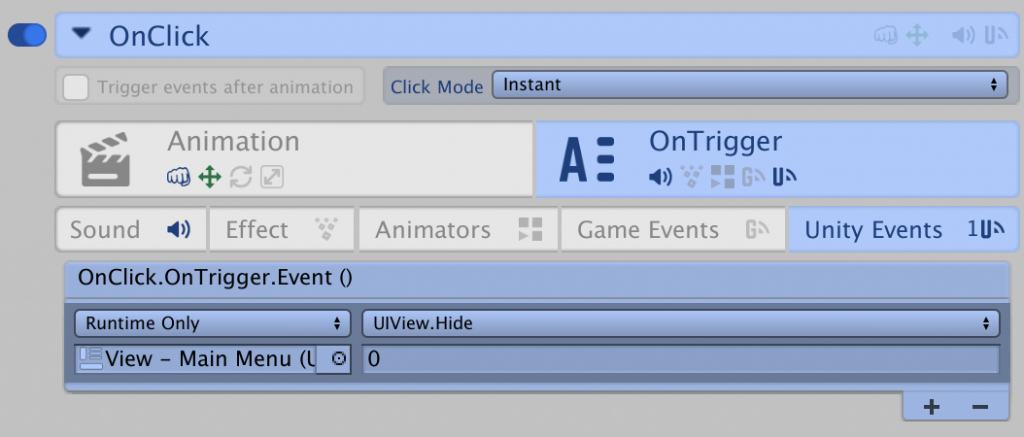Click the punch icon under Animation

click(x=179, y=178)
